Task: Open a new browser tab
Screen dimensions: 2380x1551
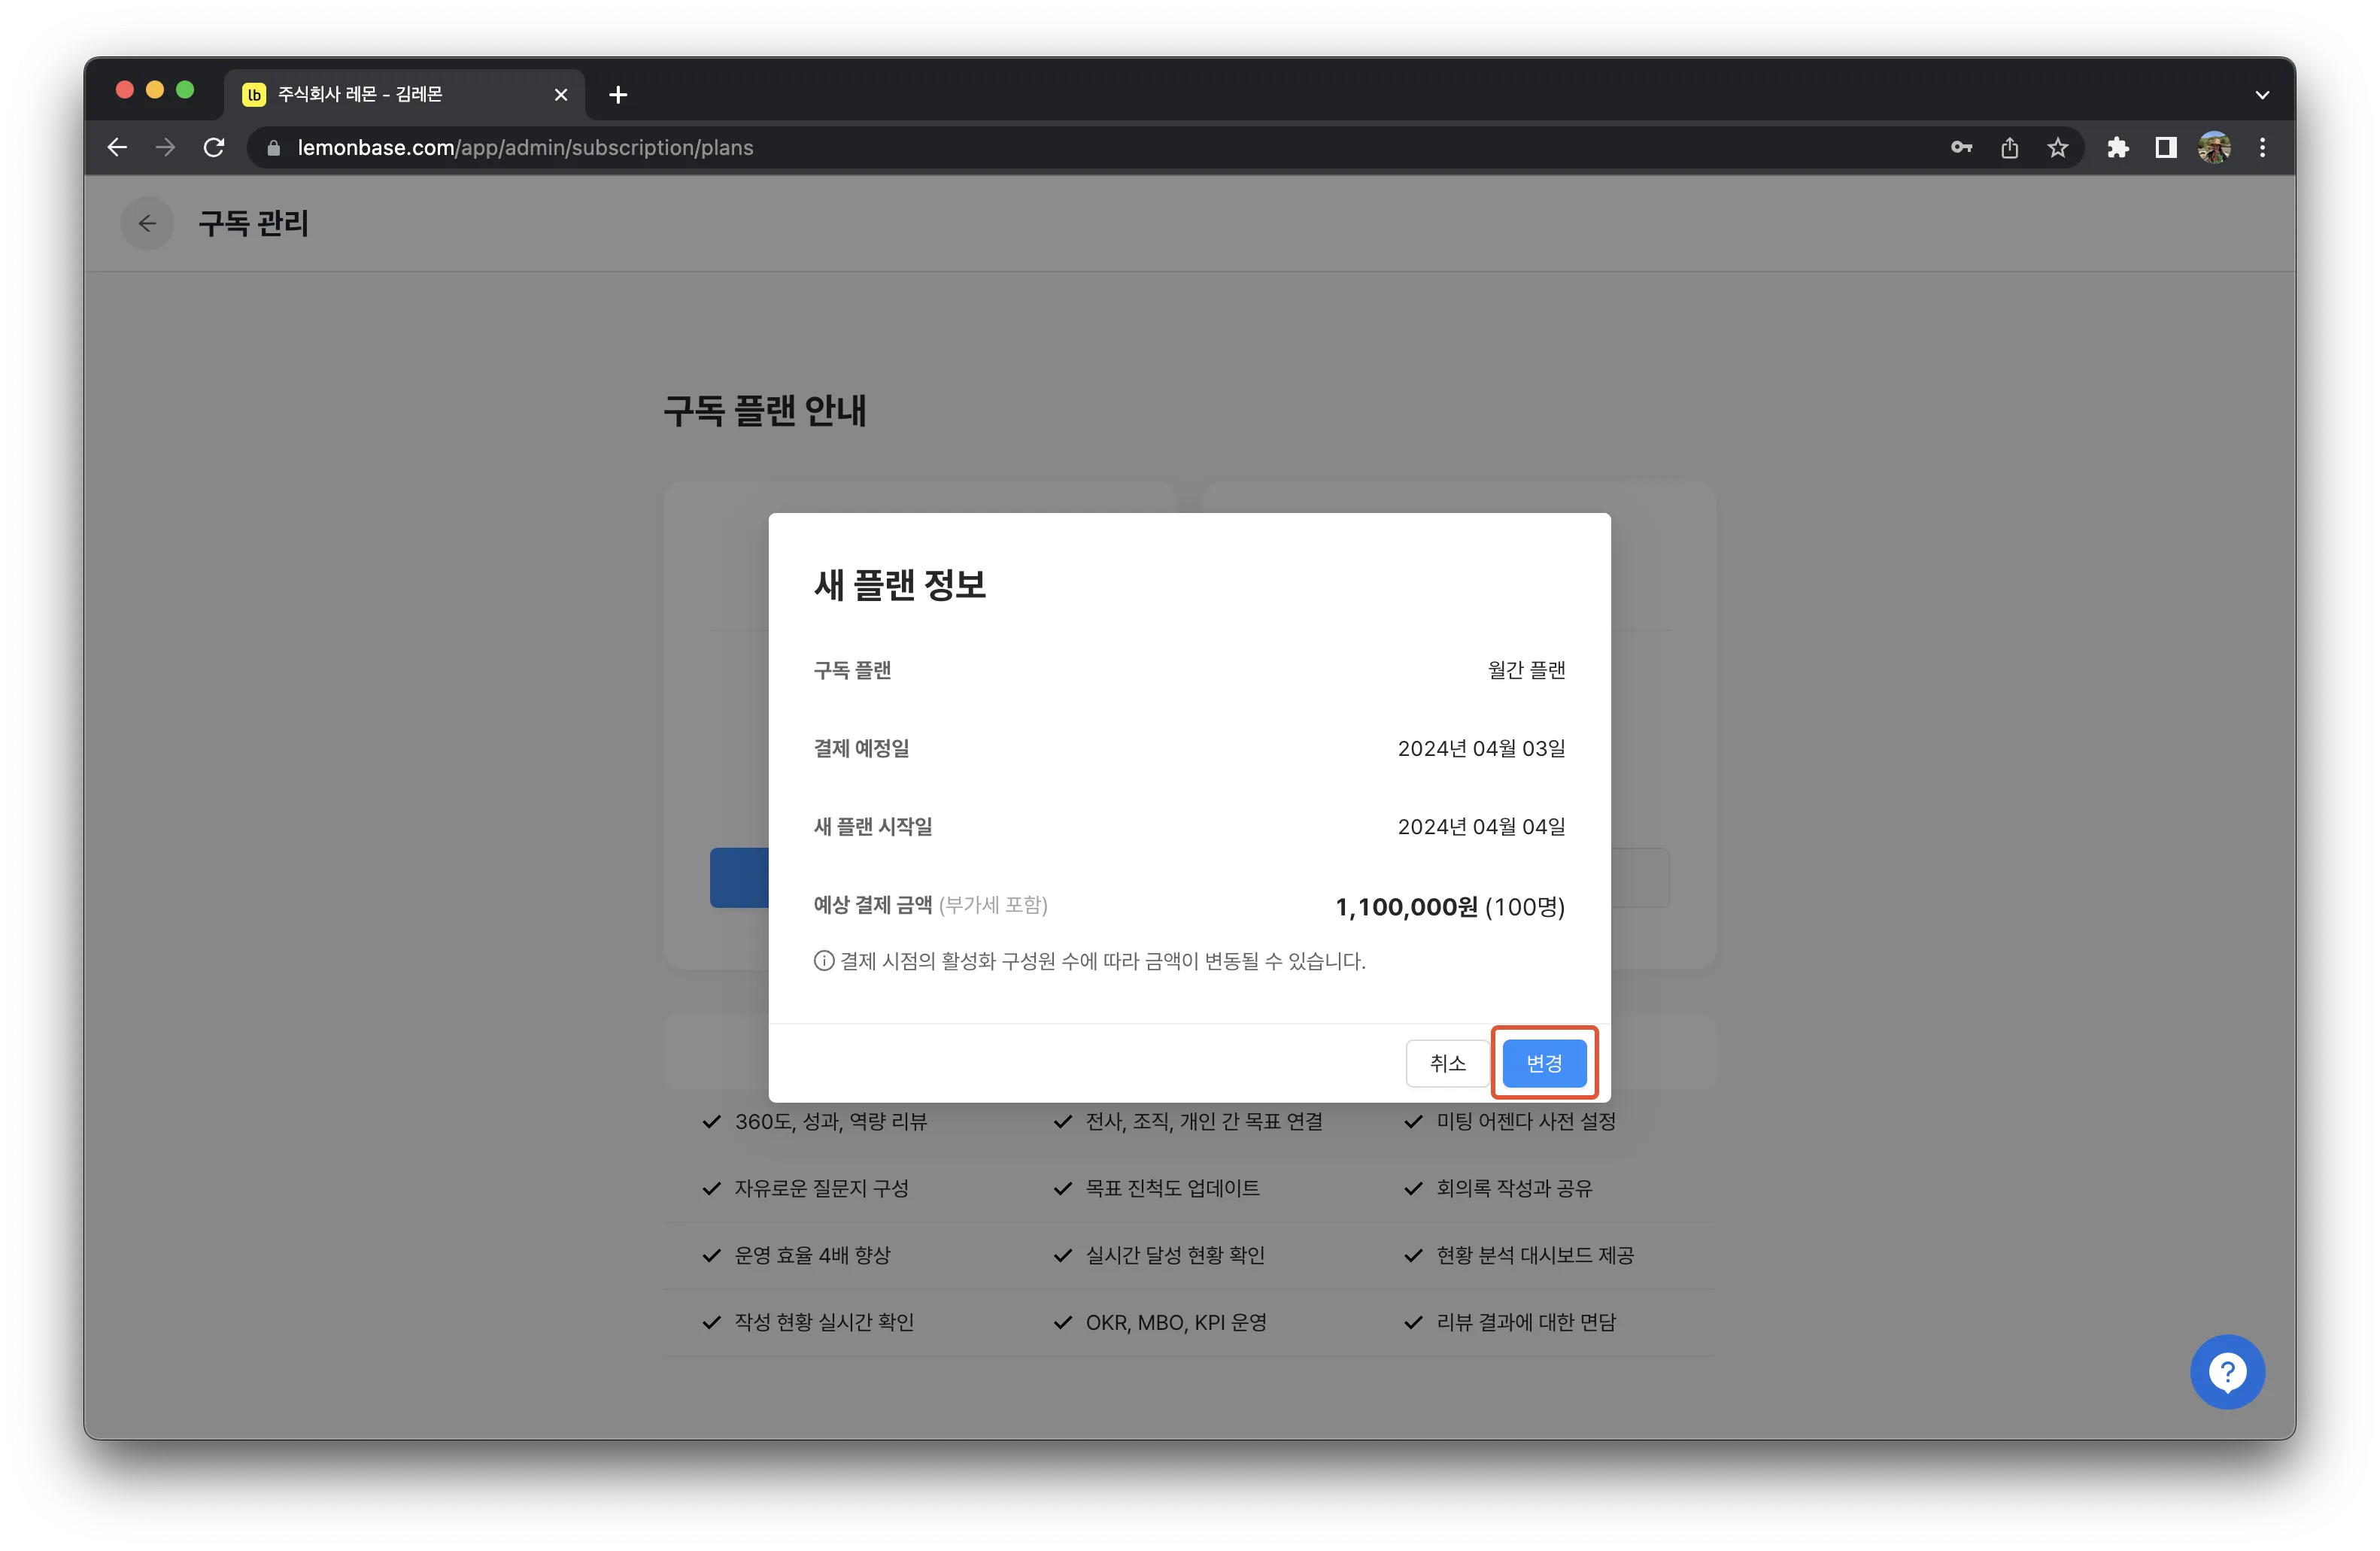Action: 618,94
